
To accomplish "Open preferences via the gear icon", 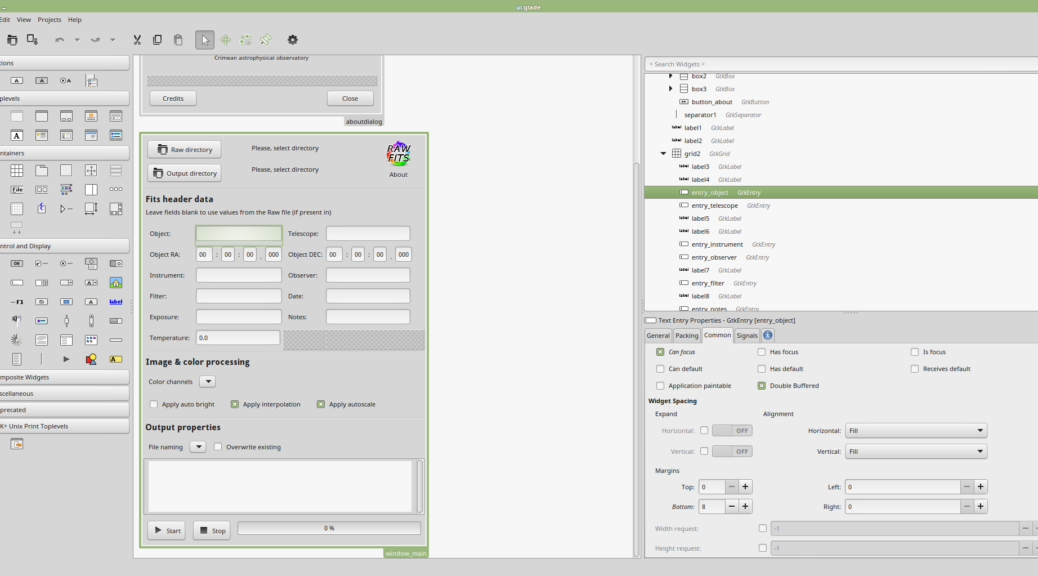I will click(293, 40).
